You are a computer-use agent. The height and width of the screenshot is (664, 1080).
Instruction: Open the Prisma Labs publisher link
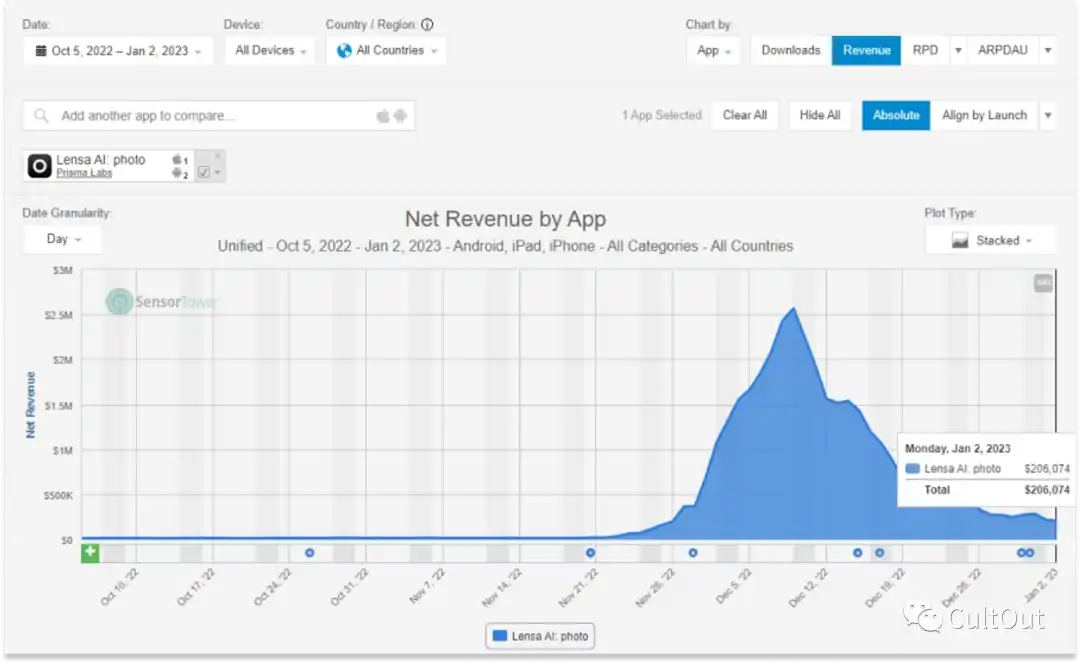(84, 173)
